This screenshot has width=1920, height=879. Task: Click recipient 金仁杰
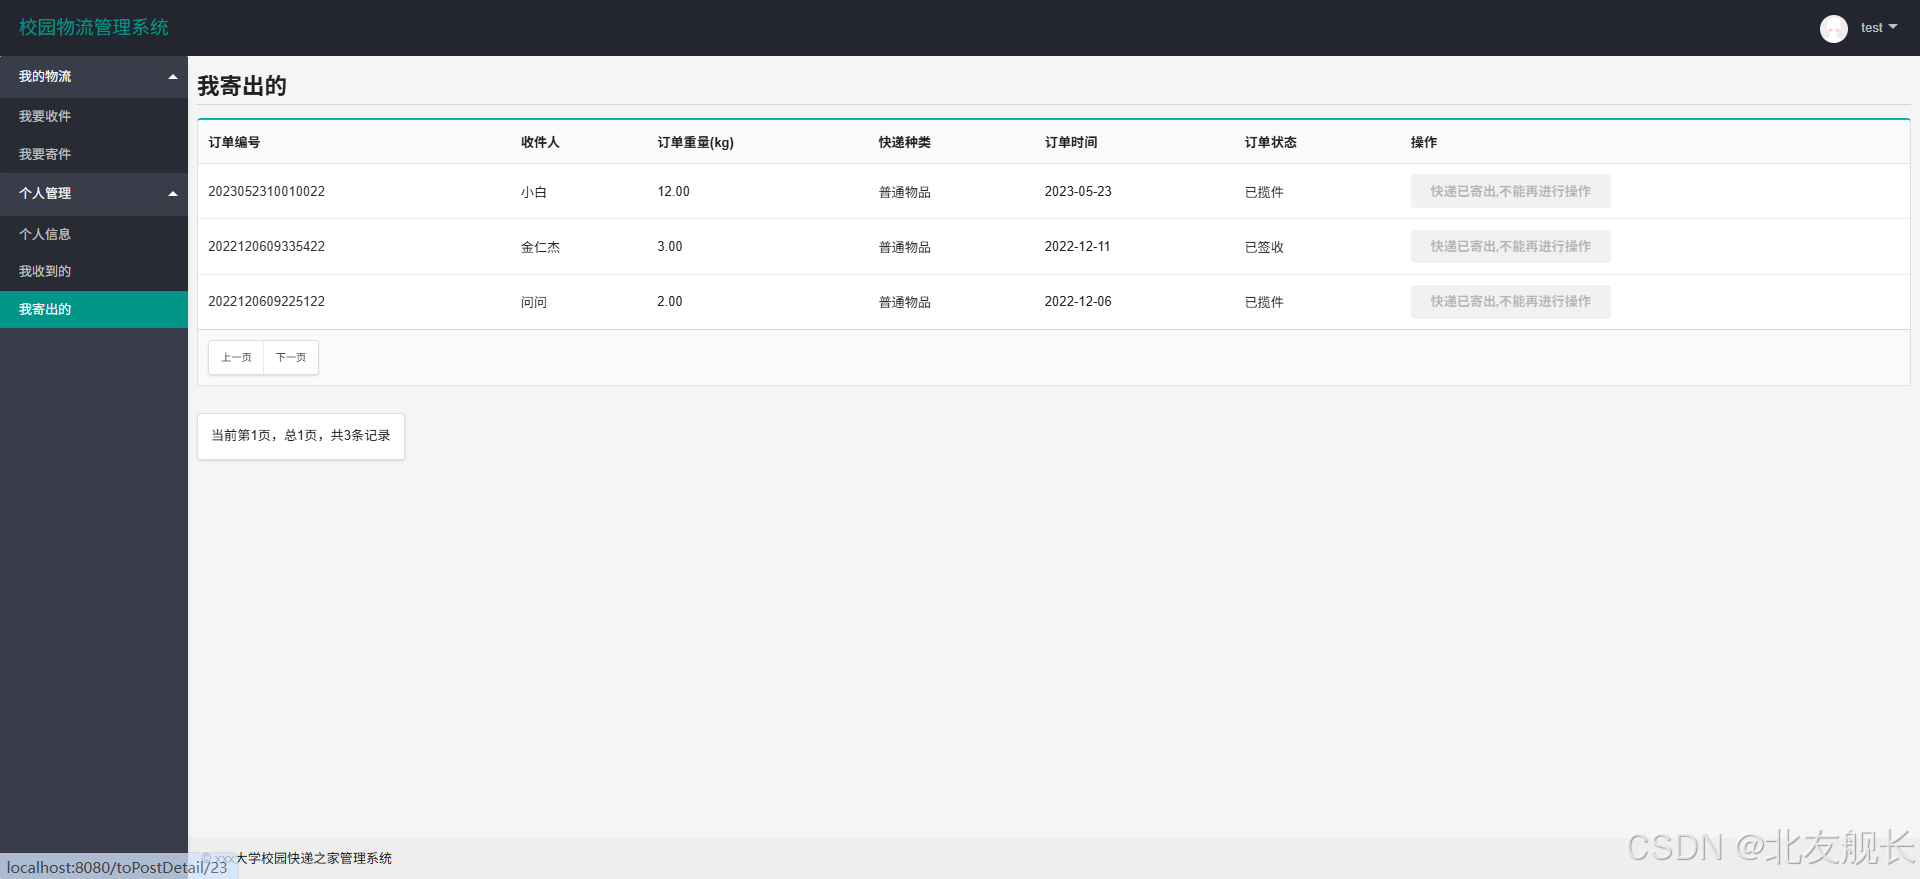(540, 247)
